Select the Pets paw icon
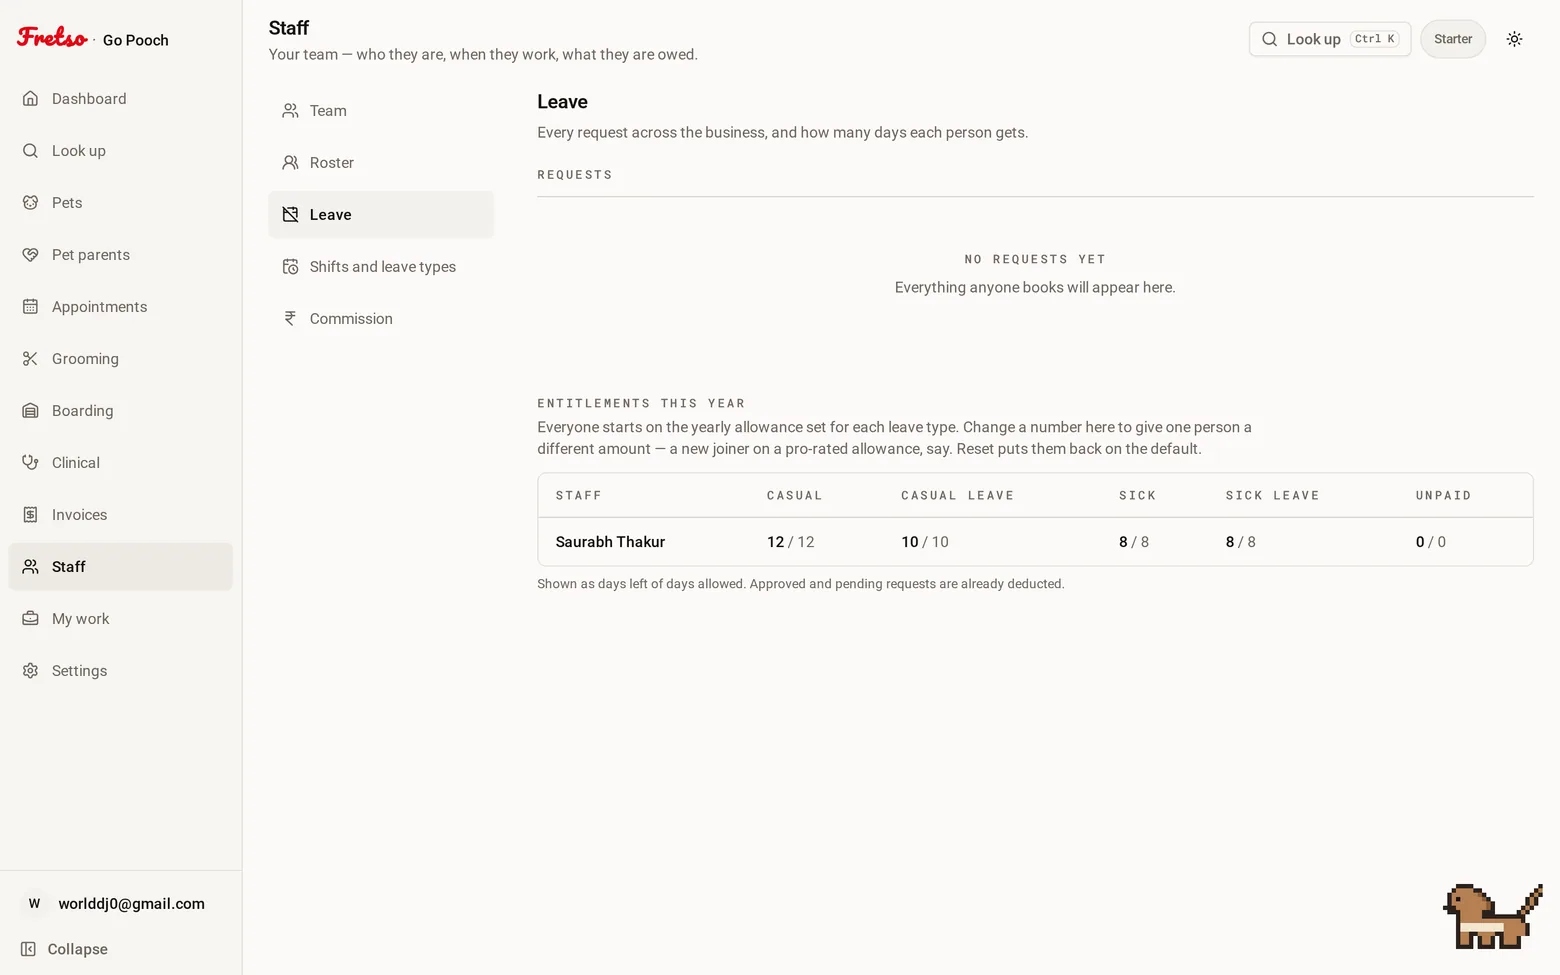The image size is (1560, 975). pos(31,202)
